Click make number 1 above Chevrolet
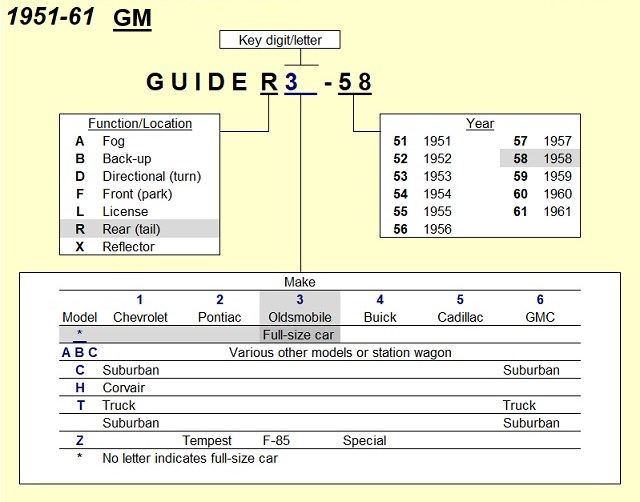Viewport: 640px width, 502px height. (x=140, y=300)
